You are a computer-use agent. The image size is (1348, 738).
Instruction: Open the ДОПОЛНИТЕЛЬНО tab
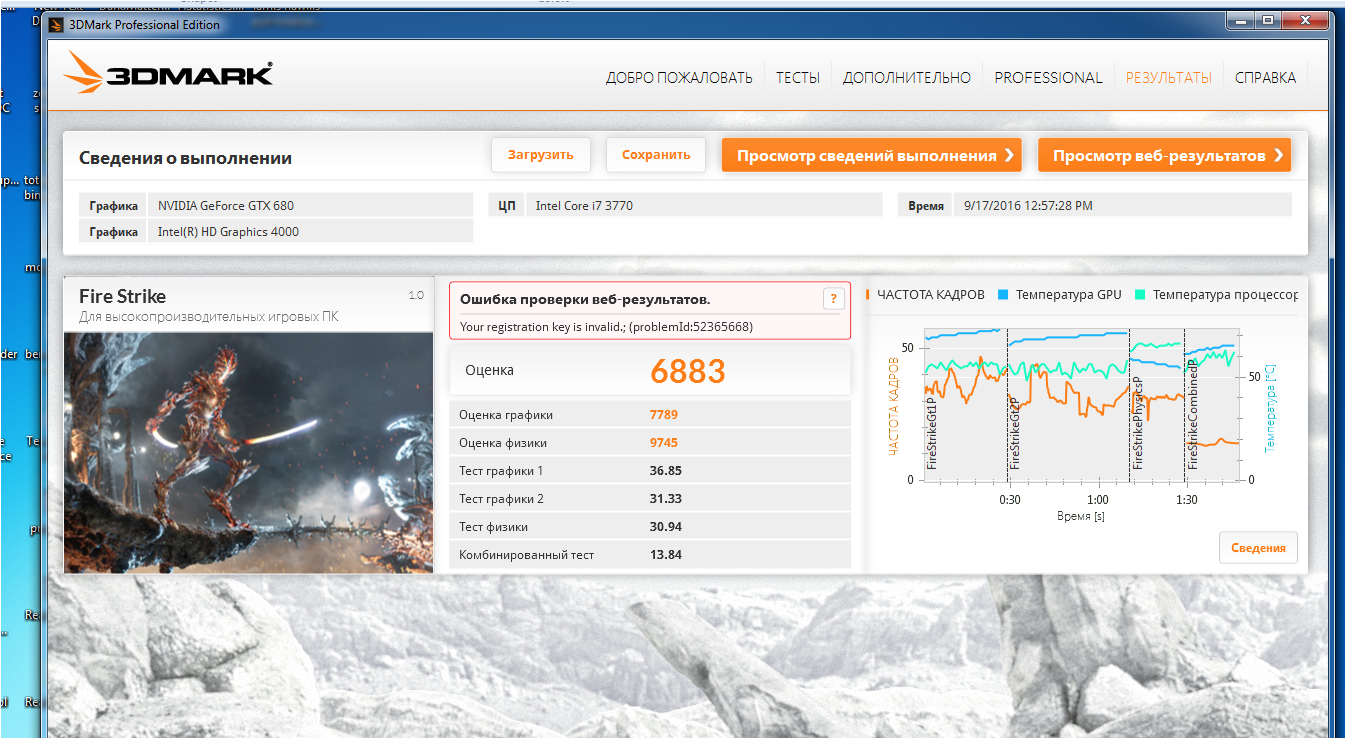[x=906, y=78]
